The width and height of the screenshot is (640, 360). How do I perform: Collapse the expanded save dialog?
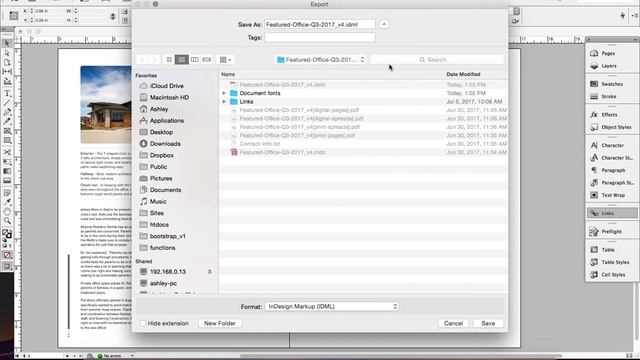click(x=384, y=24)
